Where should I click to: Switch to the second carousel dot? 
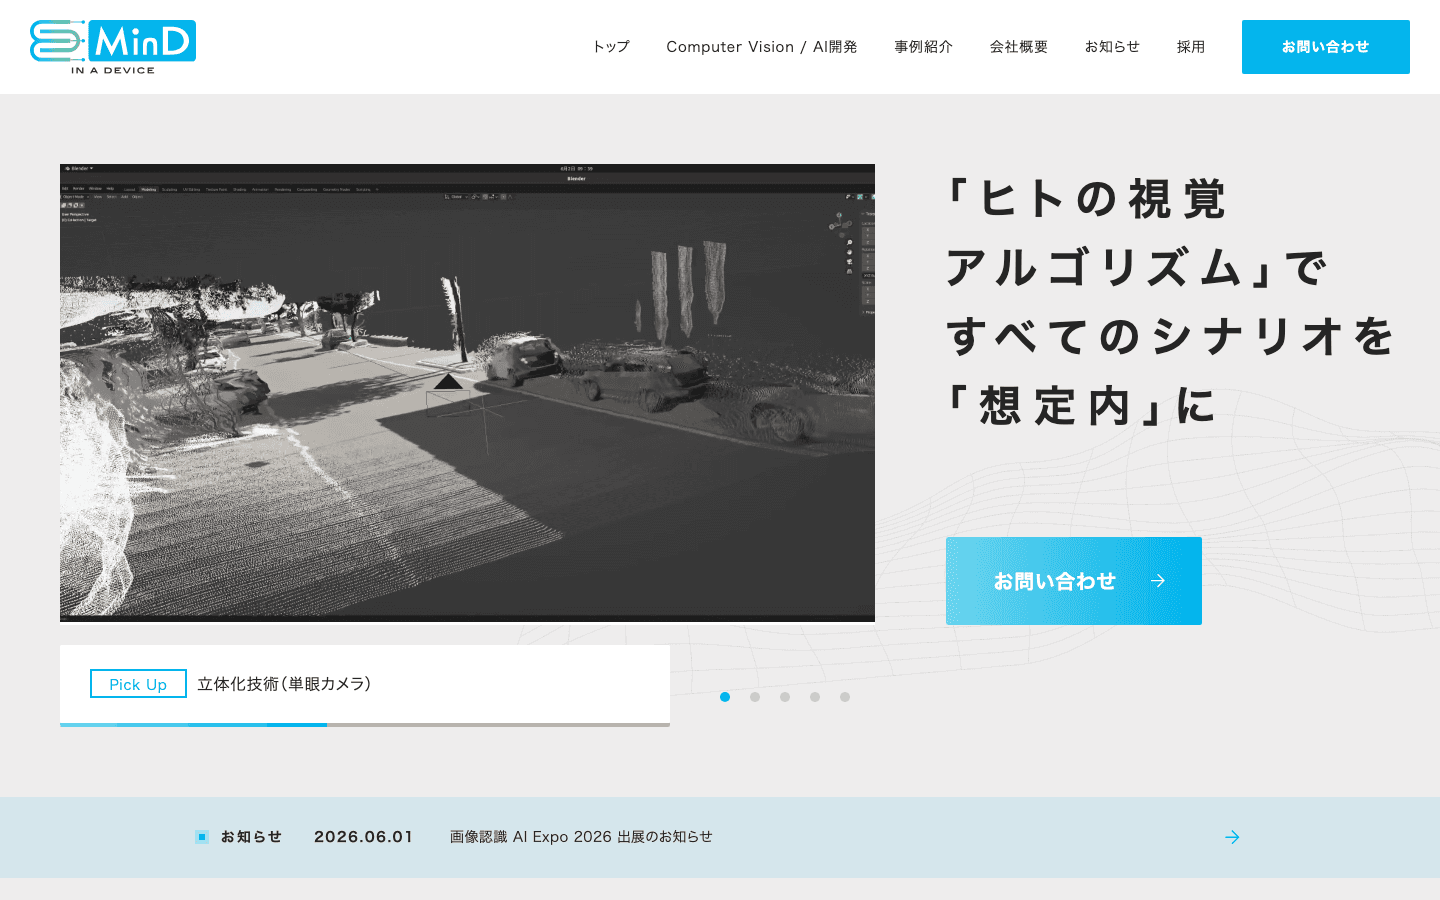pos(755,697)
